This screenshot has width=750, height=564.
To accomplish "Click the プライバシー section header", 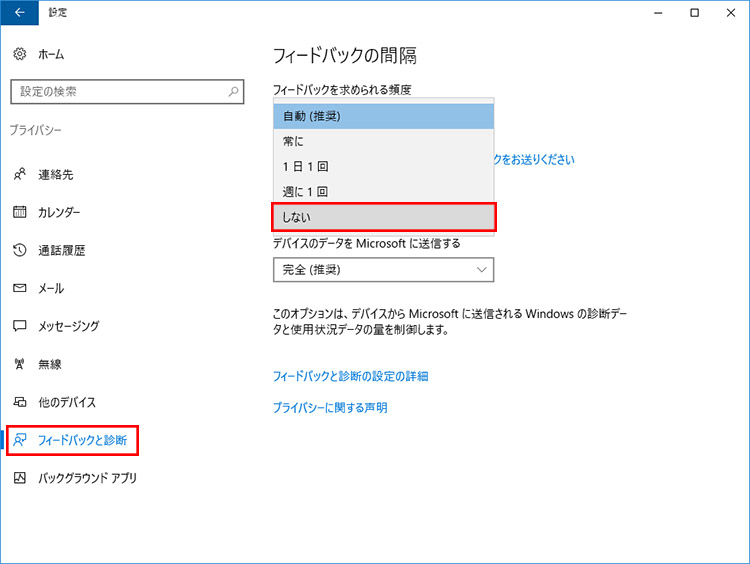I will point(36,130).
